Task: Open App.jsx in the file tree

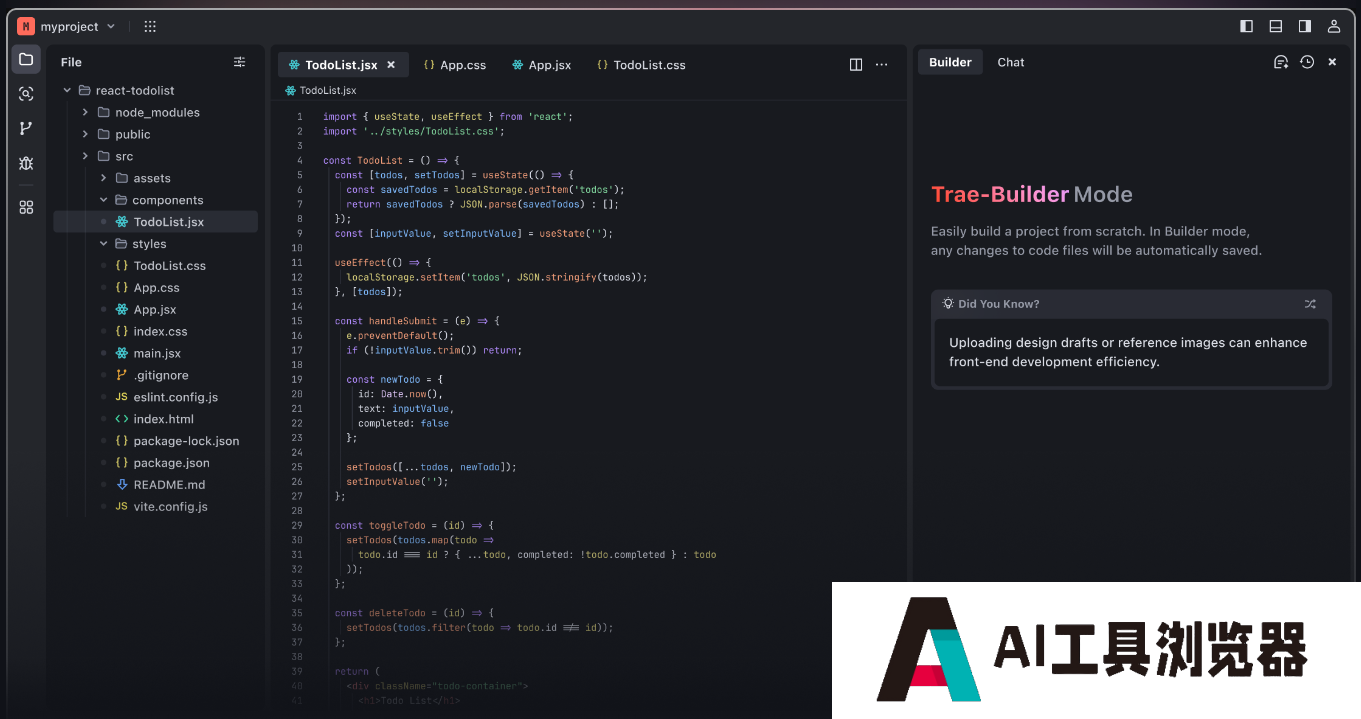Action: [x=155, y=310]
